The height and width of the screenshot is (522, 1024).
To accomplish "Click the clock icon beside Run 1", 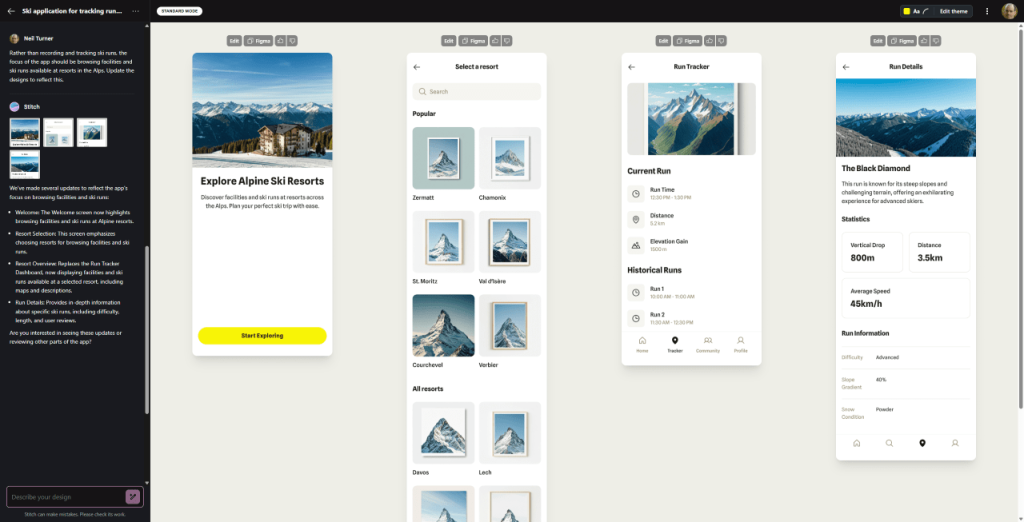I will pyautogui.click(x=636, y=292).
